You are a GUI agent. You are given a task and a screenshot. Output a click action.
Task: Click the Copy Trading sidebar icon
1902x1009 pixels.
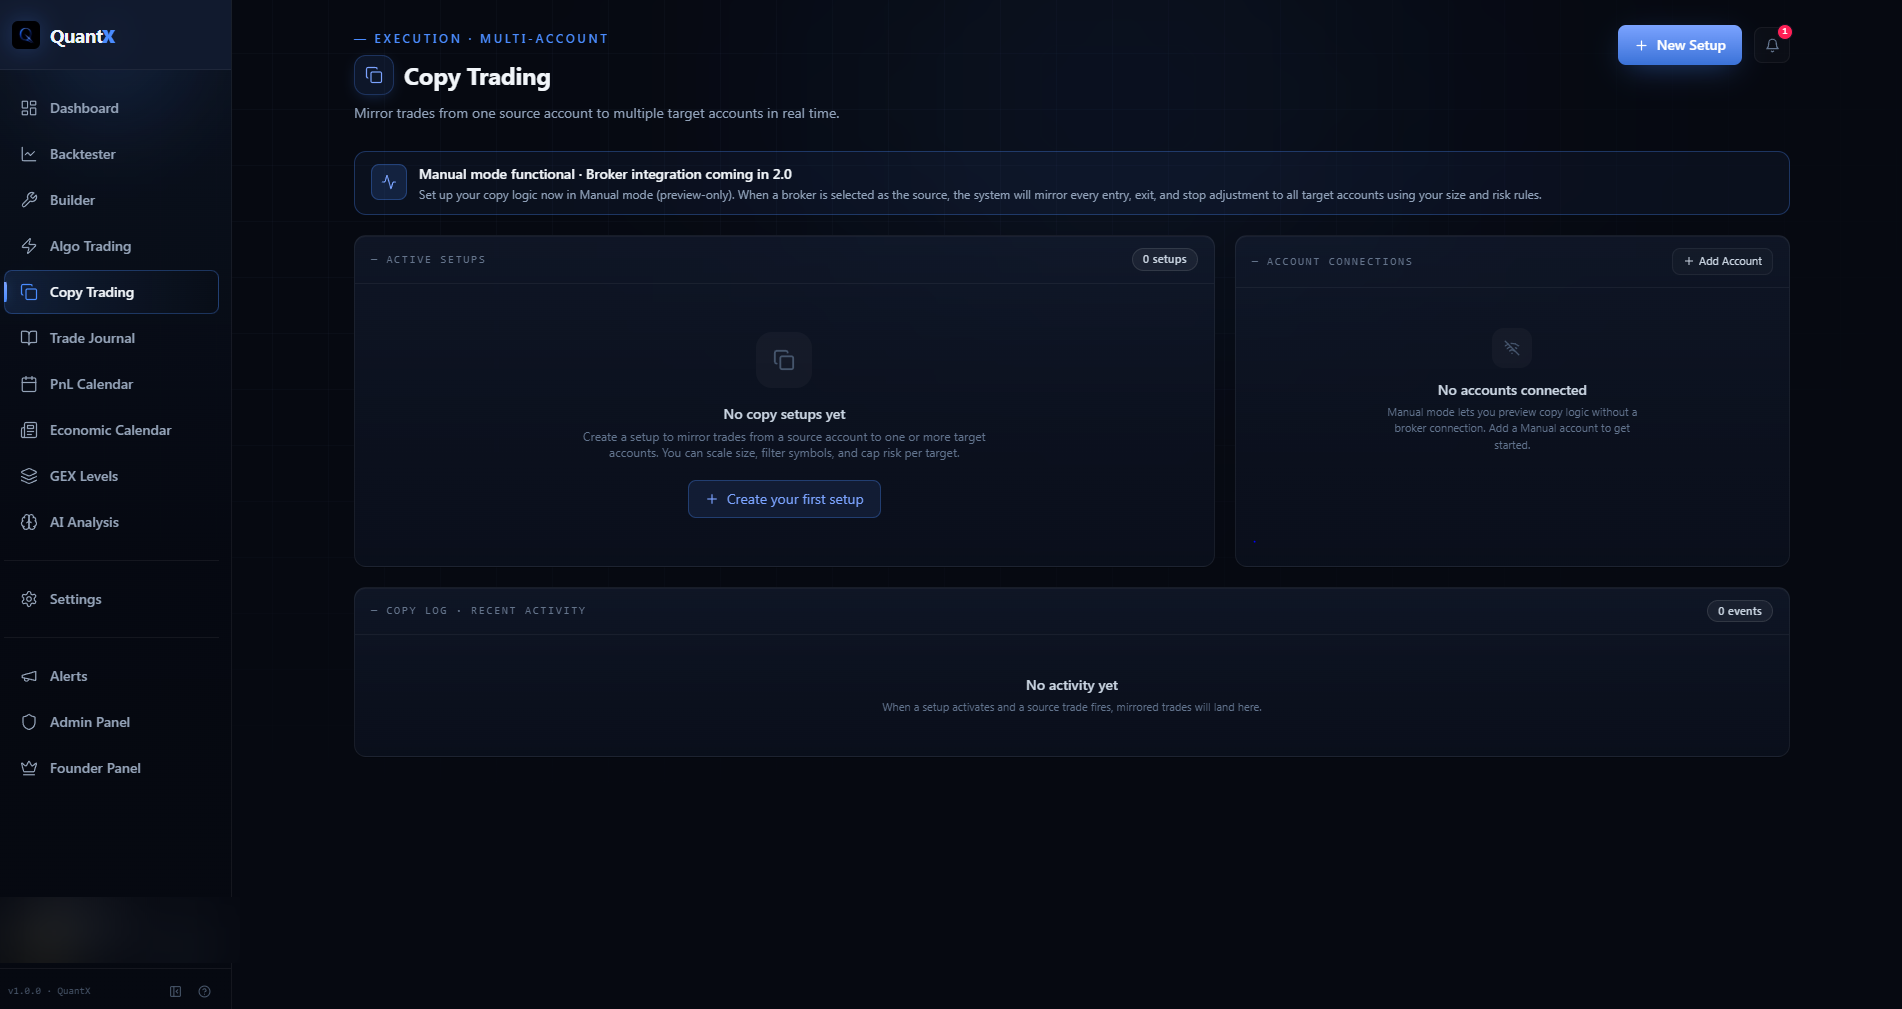(29, 292)
